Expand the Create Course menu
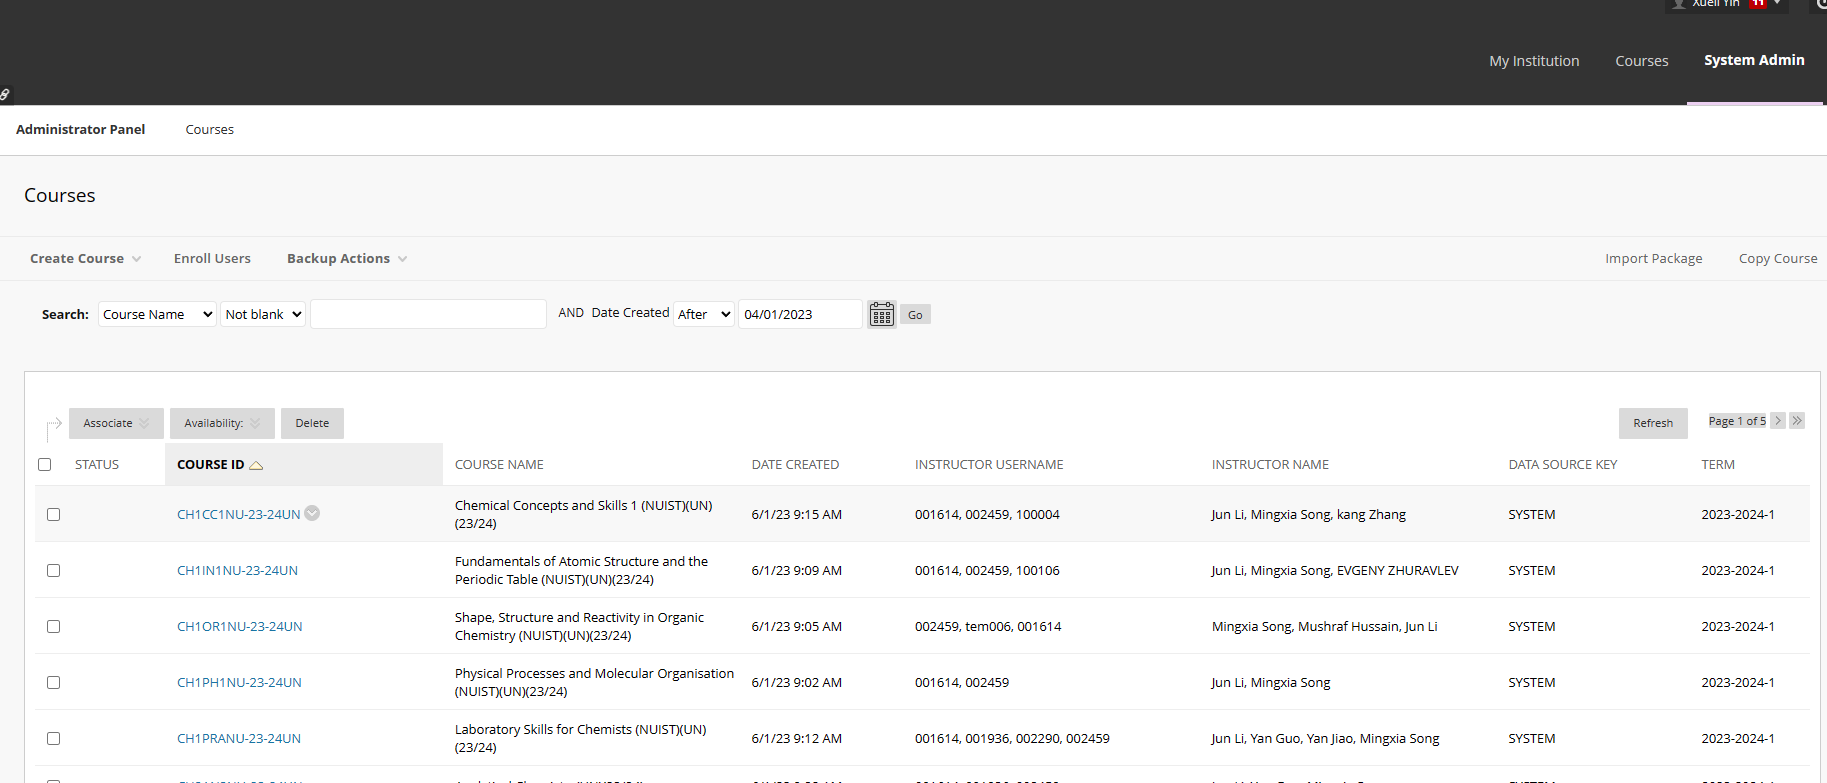Image resolution: width=1827 pixels, height=783 pixels. tap(85, 258)
